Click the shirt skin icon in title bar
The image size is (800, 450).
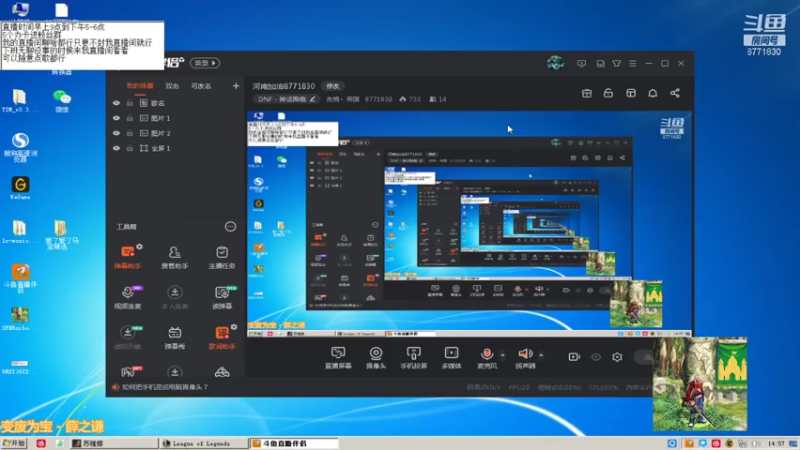(x=616, y=63)
